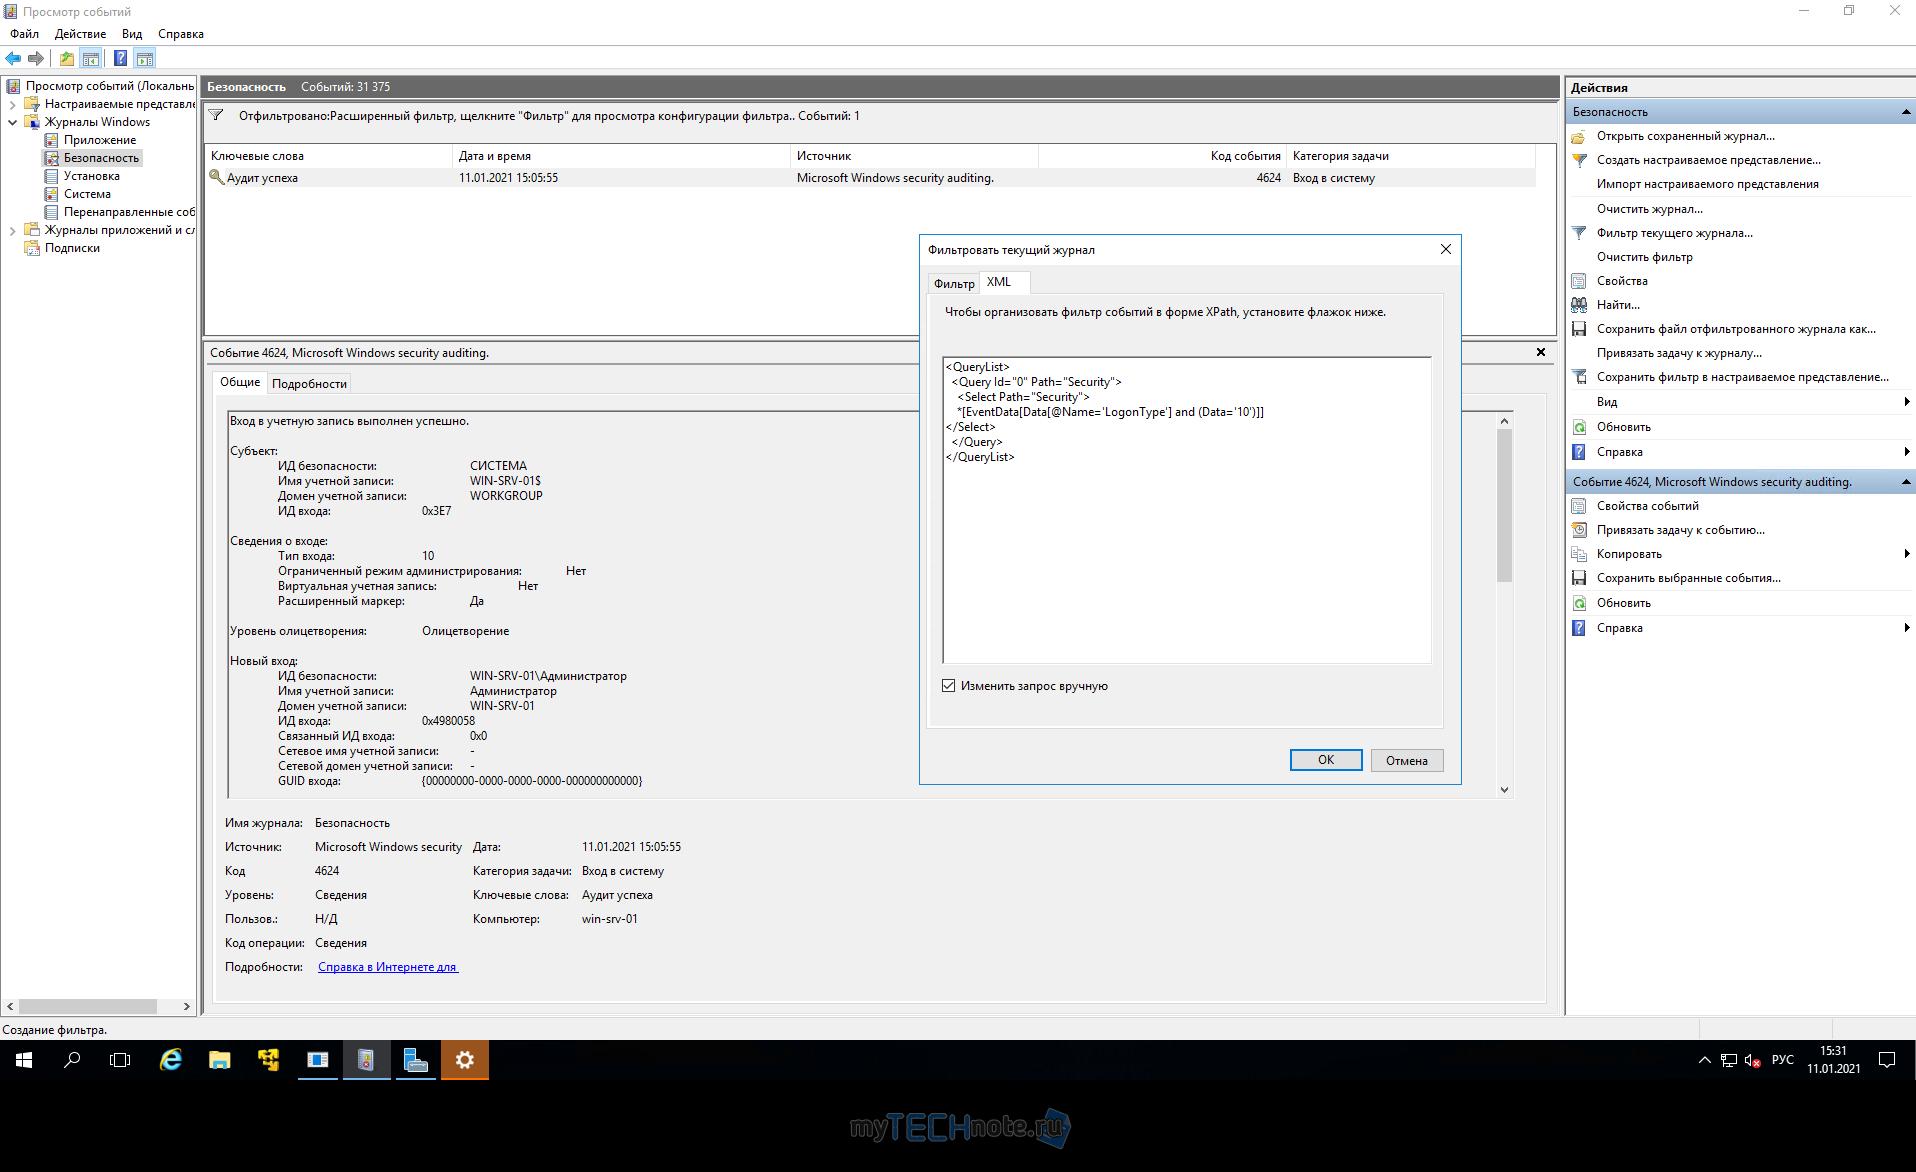The image size is (1916, 1172).
Task: Click the forward arrow toolbar icon
Action: coord(36,58)
